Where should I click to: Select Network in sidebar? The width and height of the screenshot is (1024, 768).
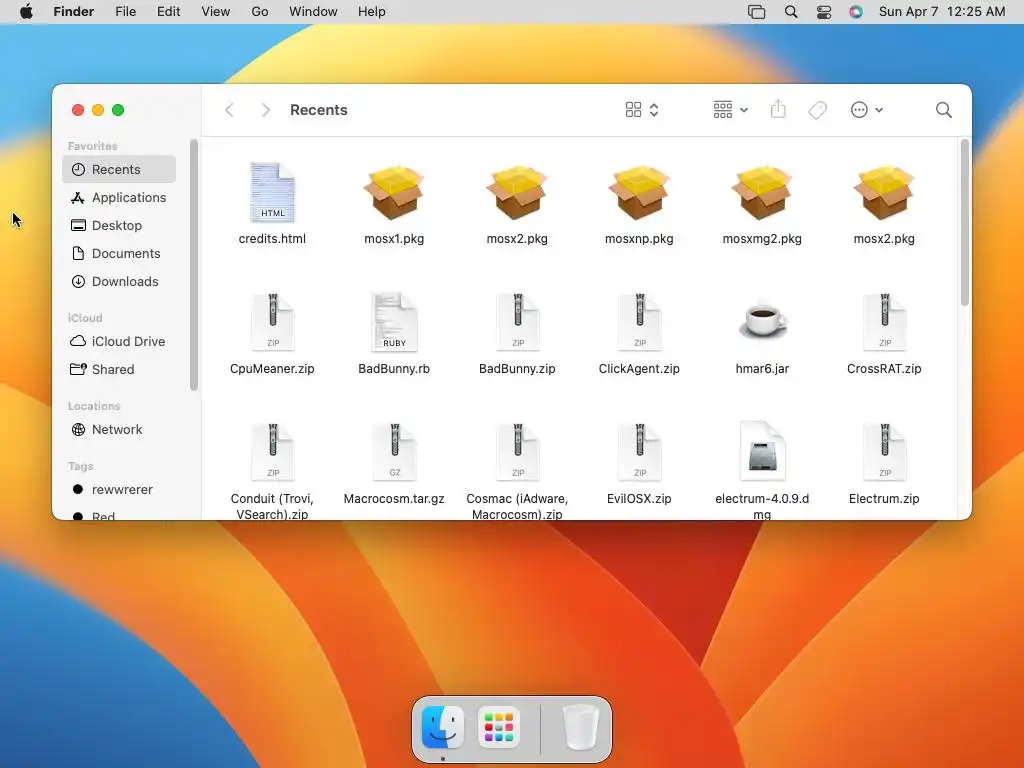tap(119, 430)
